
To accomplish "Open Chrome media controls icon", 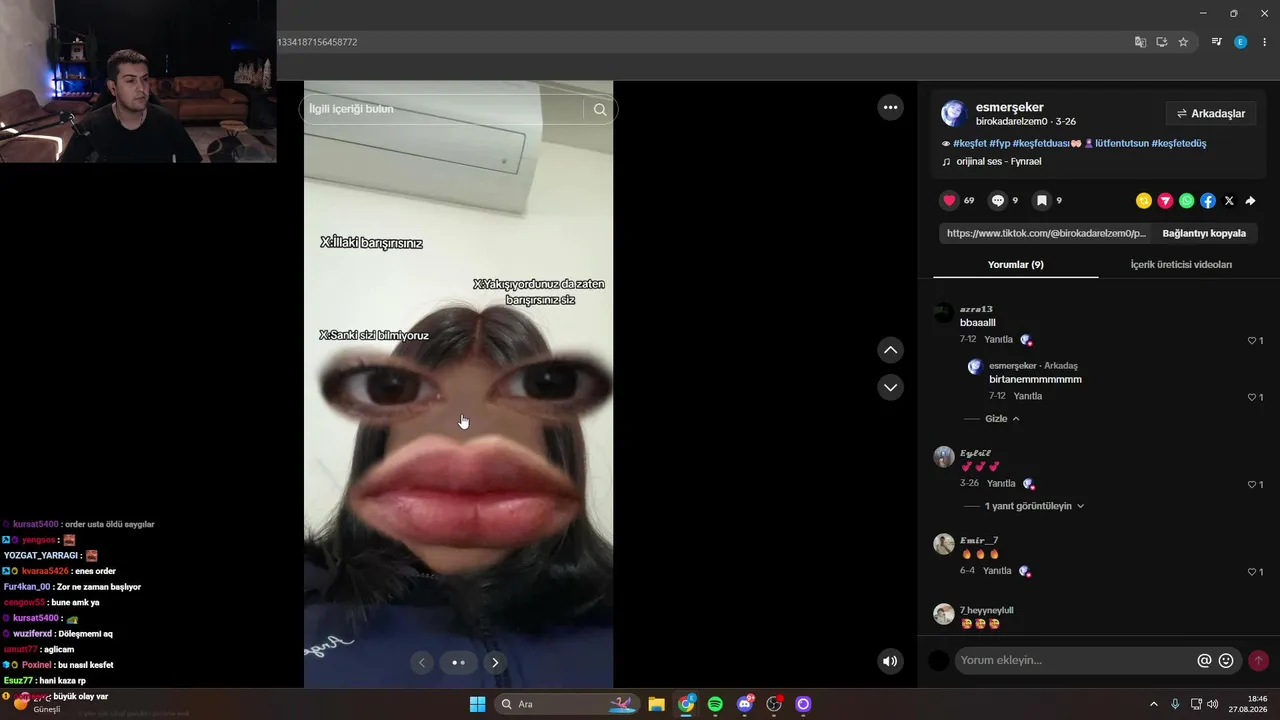I will coord(1217,42).
